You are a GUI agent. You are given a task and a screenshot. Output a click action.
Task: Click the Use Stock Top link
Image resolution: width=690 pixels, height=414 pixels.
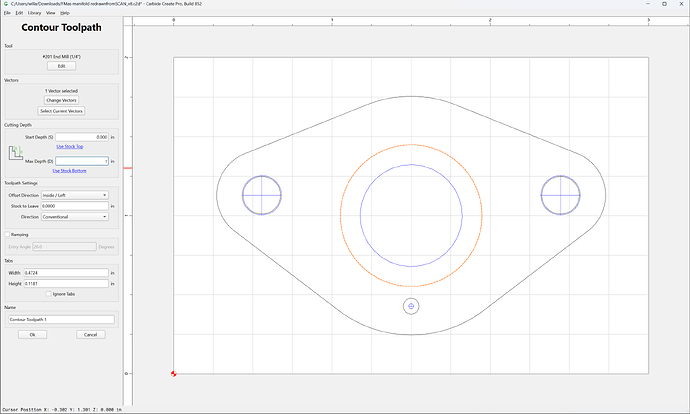pos(70,147)
